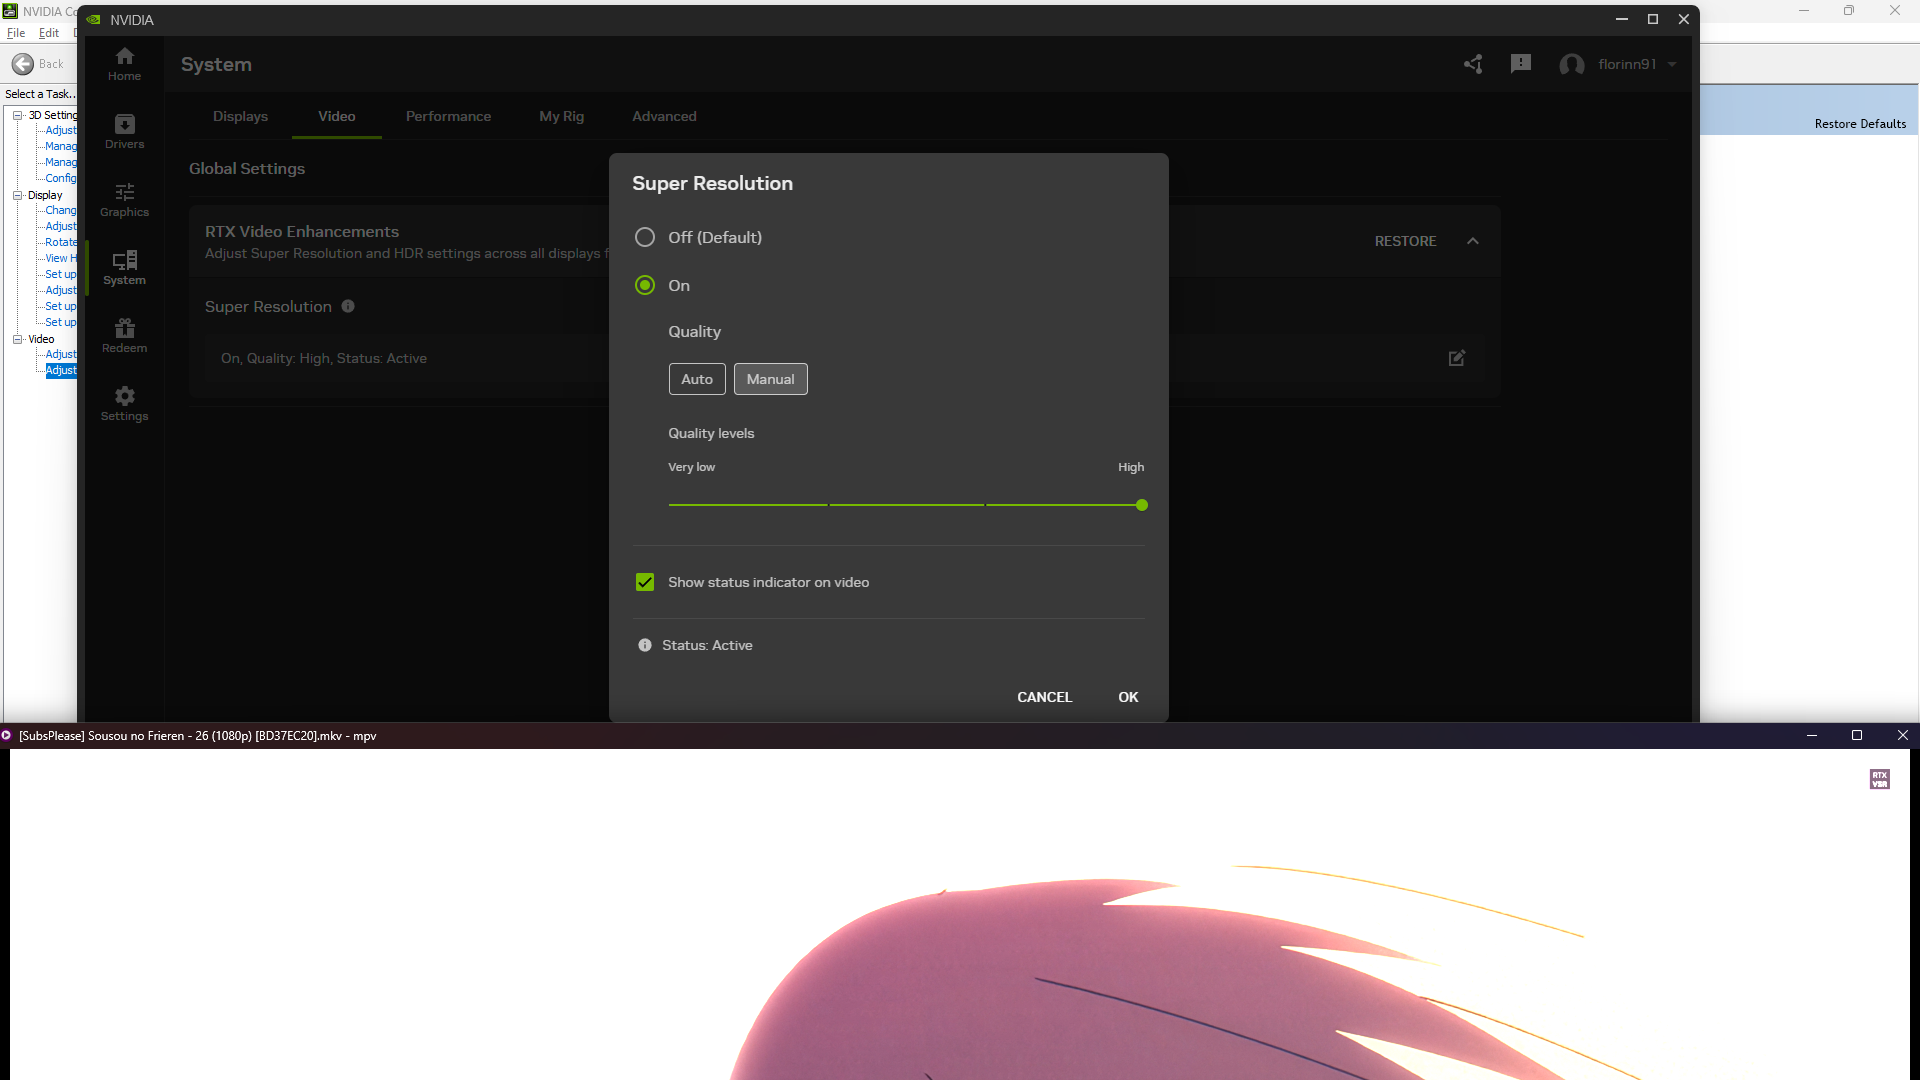Open the Drivers sidebar icon

124,131
